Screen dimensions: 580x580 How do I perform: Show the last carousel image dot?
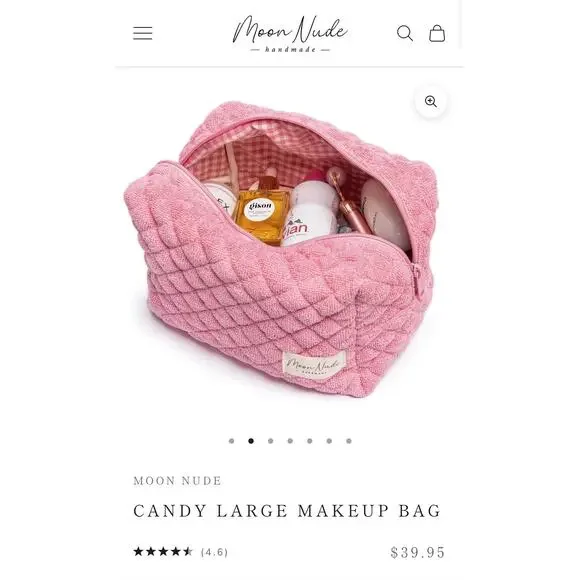click(x=349, y=441)
